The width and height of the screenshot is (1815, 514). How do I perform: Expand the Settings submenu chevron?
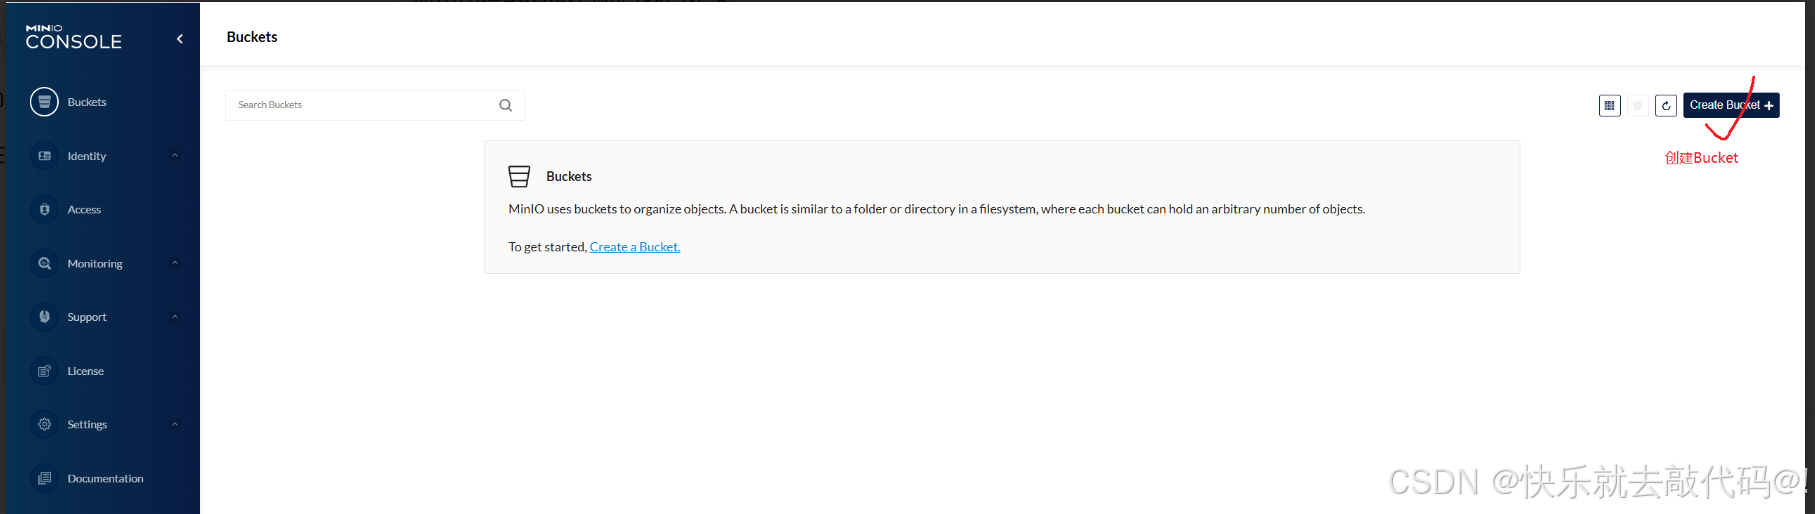[175, 425]
